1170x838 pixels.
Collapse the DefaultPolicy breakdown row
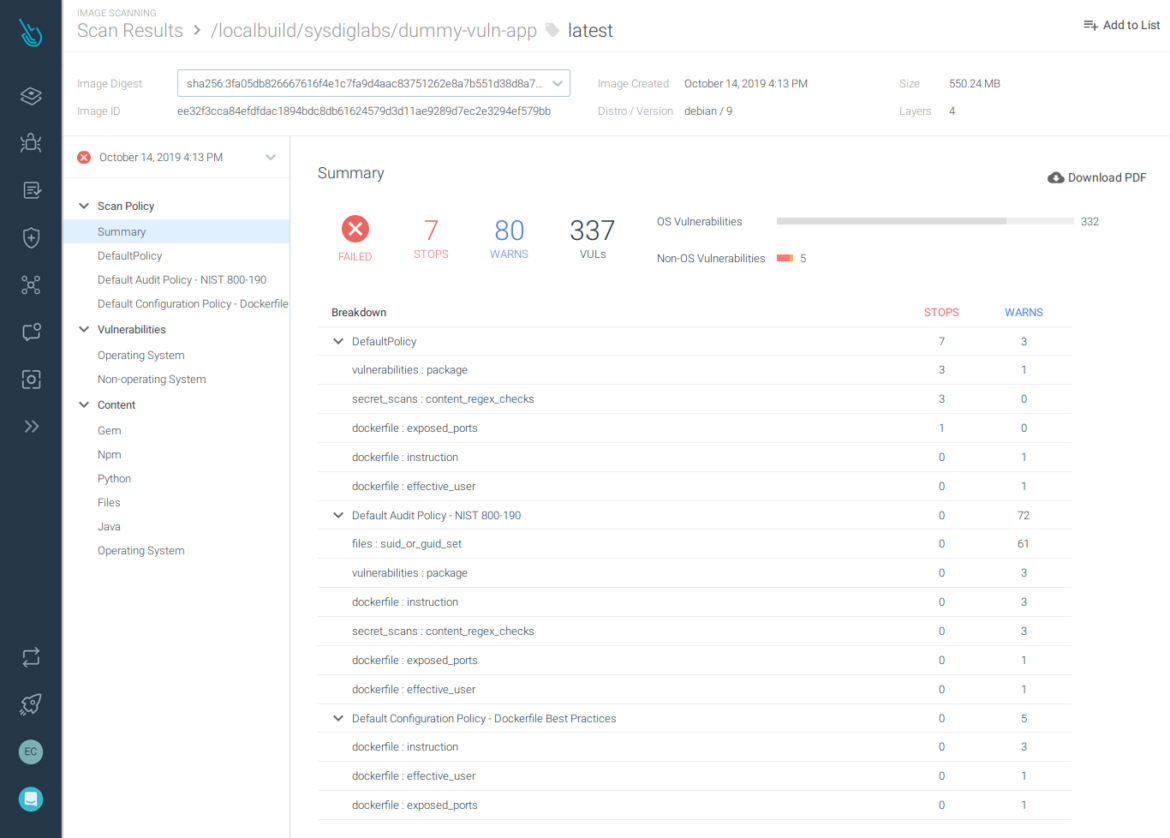point(338,341)
